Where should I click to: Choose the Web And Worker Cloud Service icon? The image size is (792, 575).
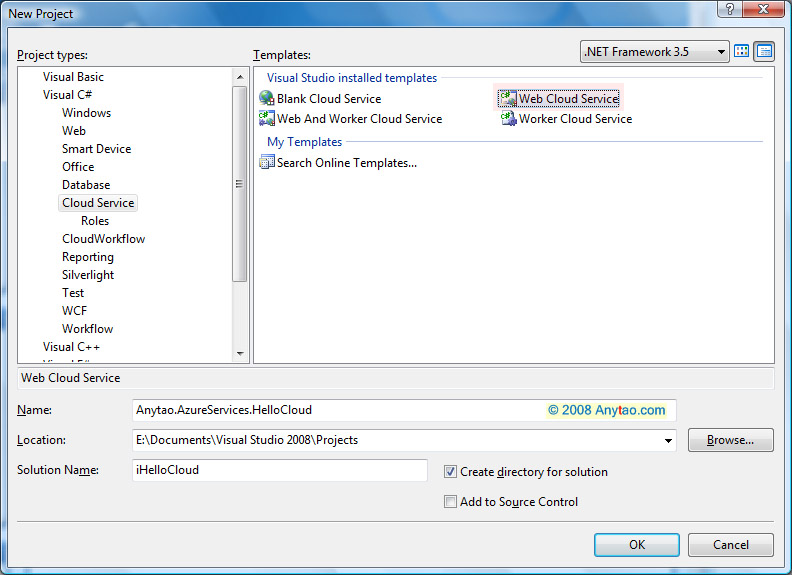[x=266, y=118]
